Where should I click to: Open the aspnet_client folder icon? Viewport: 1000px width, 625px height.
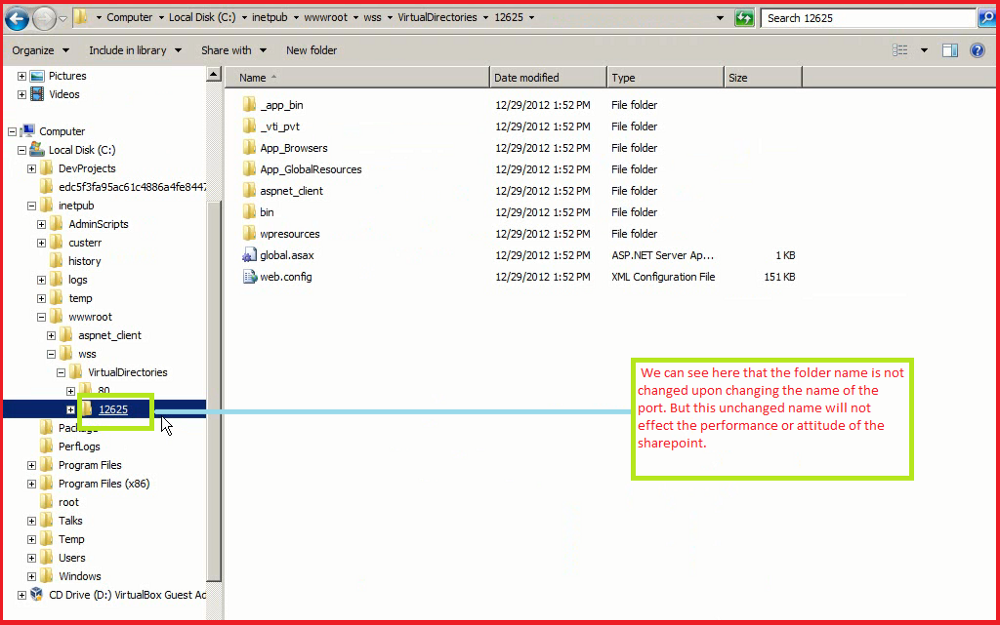(x=250, y=190)
